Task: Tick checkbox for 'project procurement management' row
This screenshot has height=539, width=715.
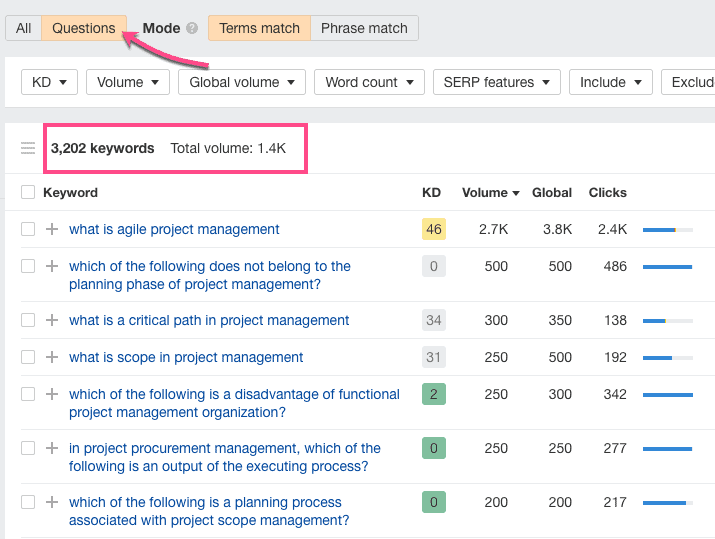Action: point(28,448)
